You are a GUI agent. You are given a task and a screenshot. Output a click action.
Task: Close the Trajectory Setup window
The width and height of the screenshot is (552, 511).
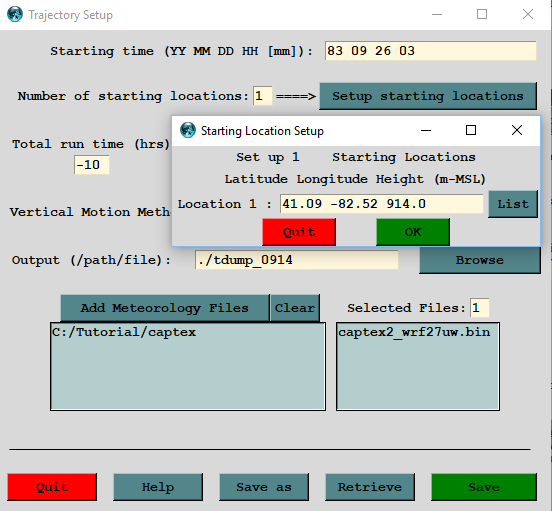528,14
